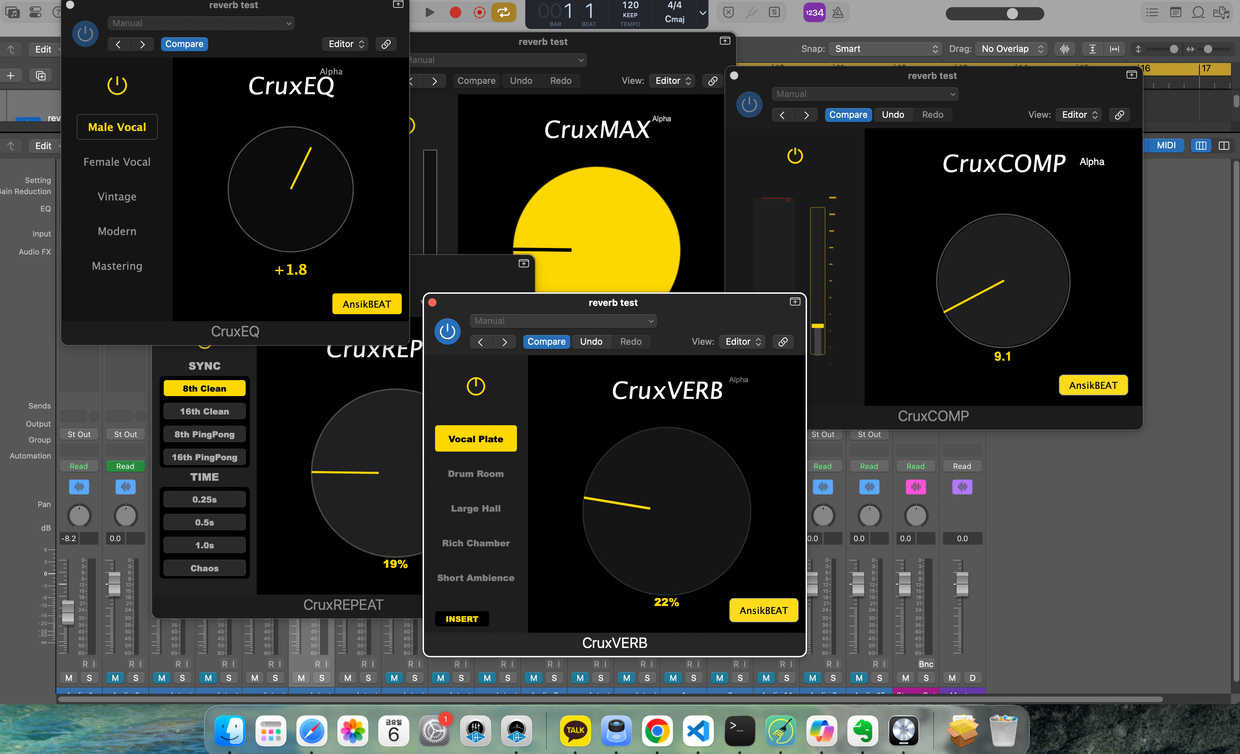
Task: Toggle yellow power icon inside CruxVERB plugin
Action: [476, 386]
